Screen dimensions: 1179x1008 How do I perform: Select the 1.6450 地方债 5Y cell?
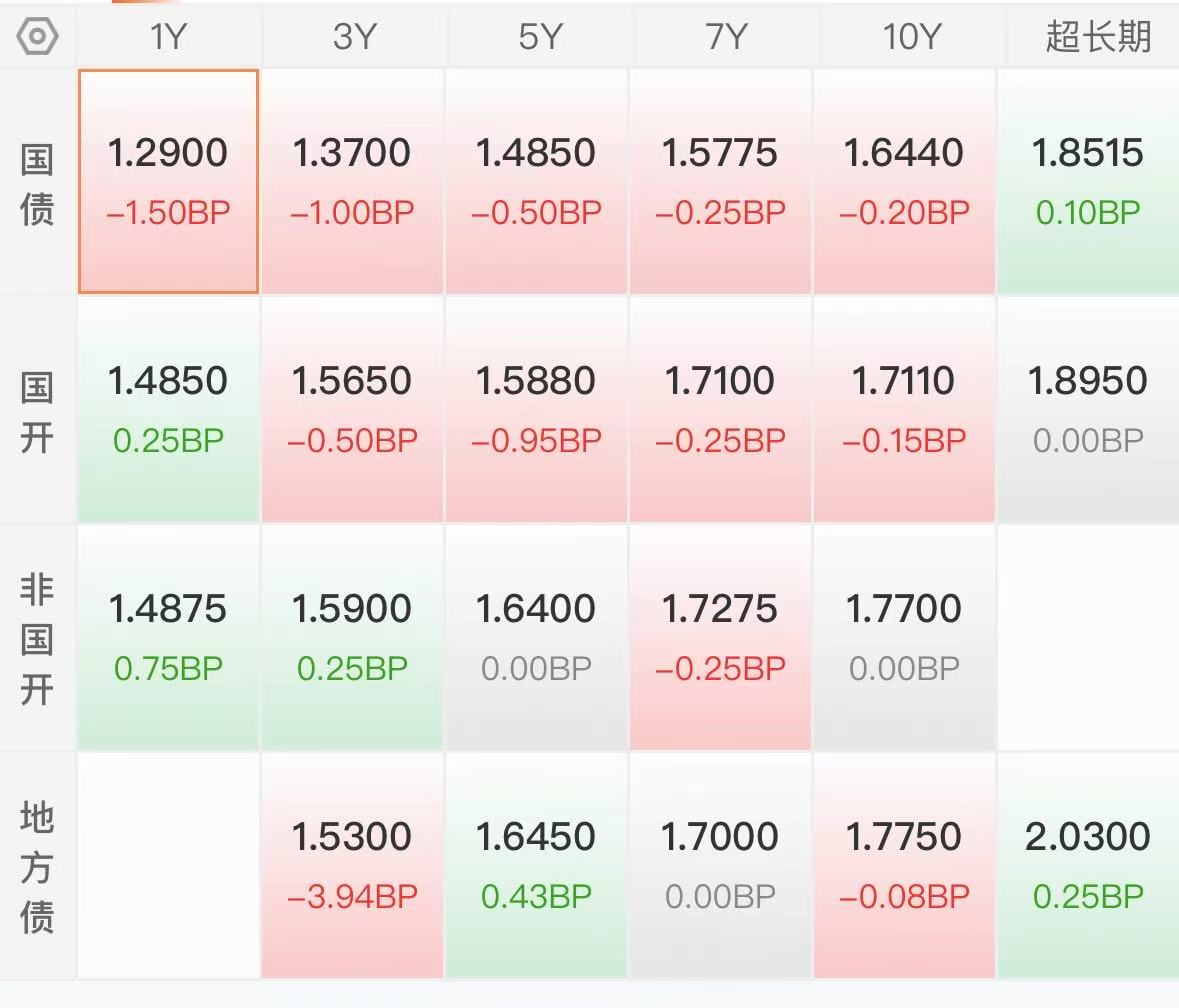536,865
